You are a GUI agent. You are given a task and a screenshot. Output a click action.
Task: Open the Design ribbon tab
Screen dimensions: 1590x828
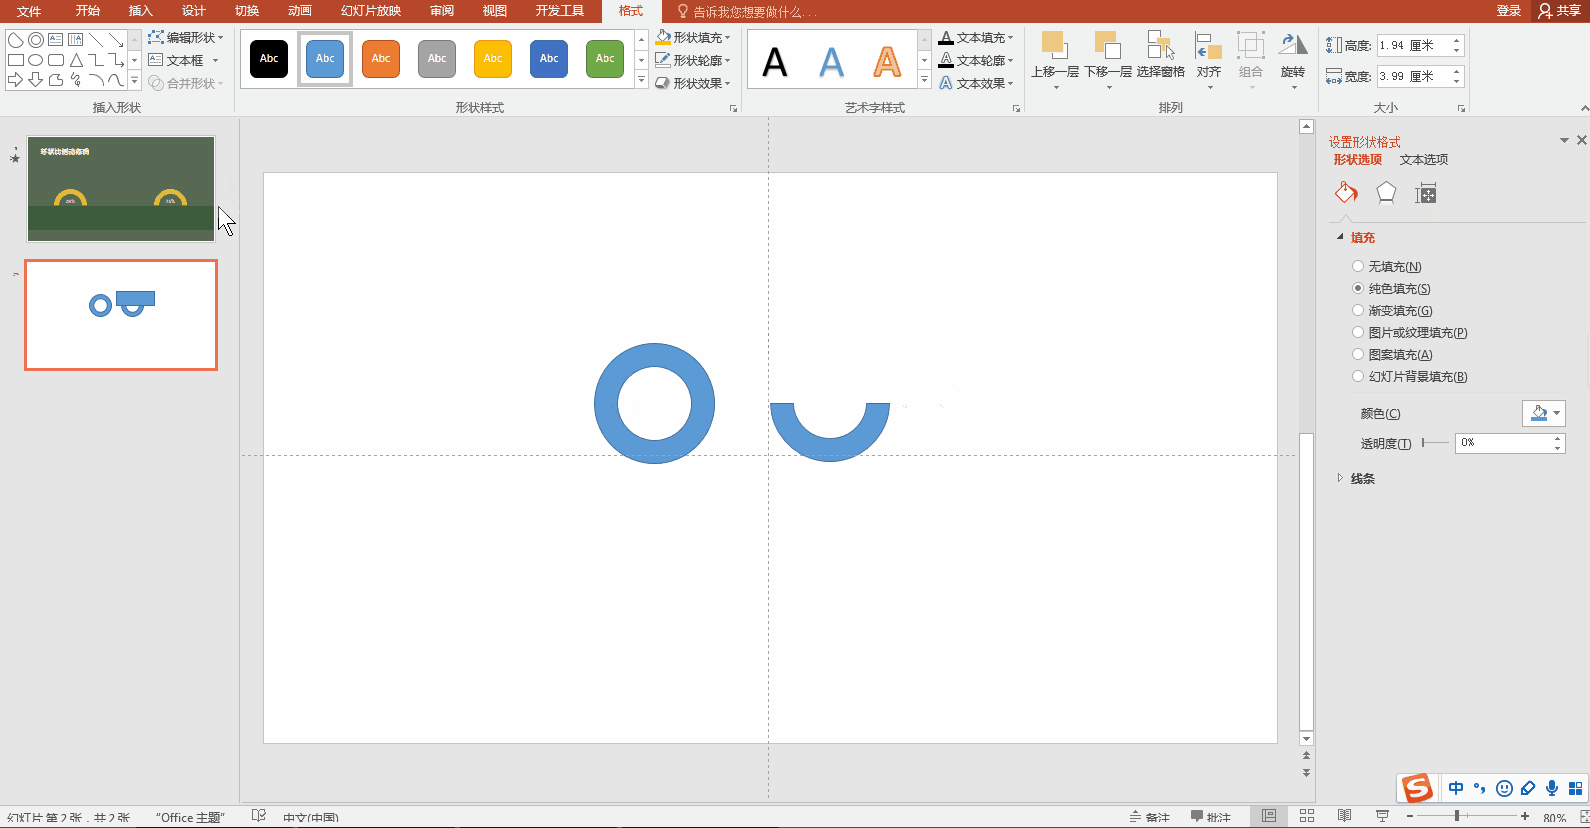click(x=194, y=11)
